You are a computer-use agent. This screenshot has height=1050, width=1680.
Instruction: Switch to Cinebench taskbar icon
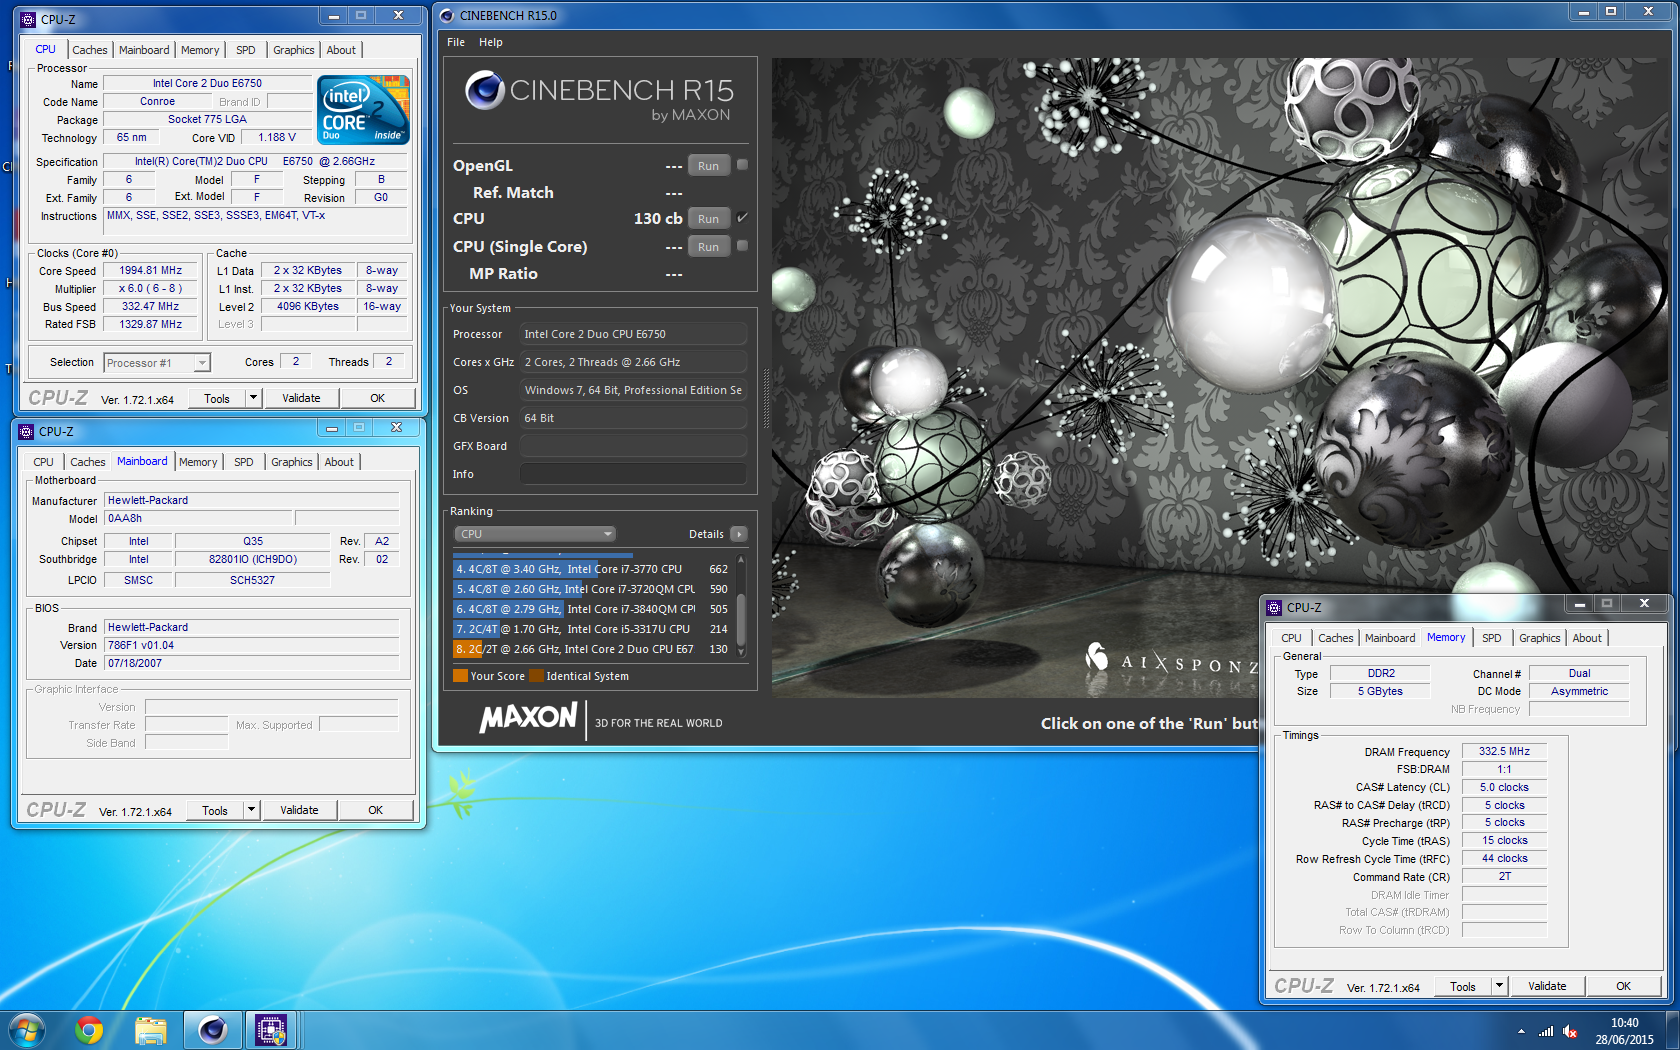[x=212, y=1029]
